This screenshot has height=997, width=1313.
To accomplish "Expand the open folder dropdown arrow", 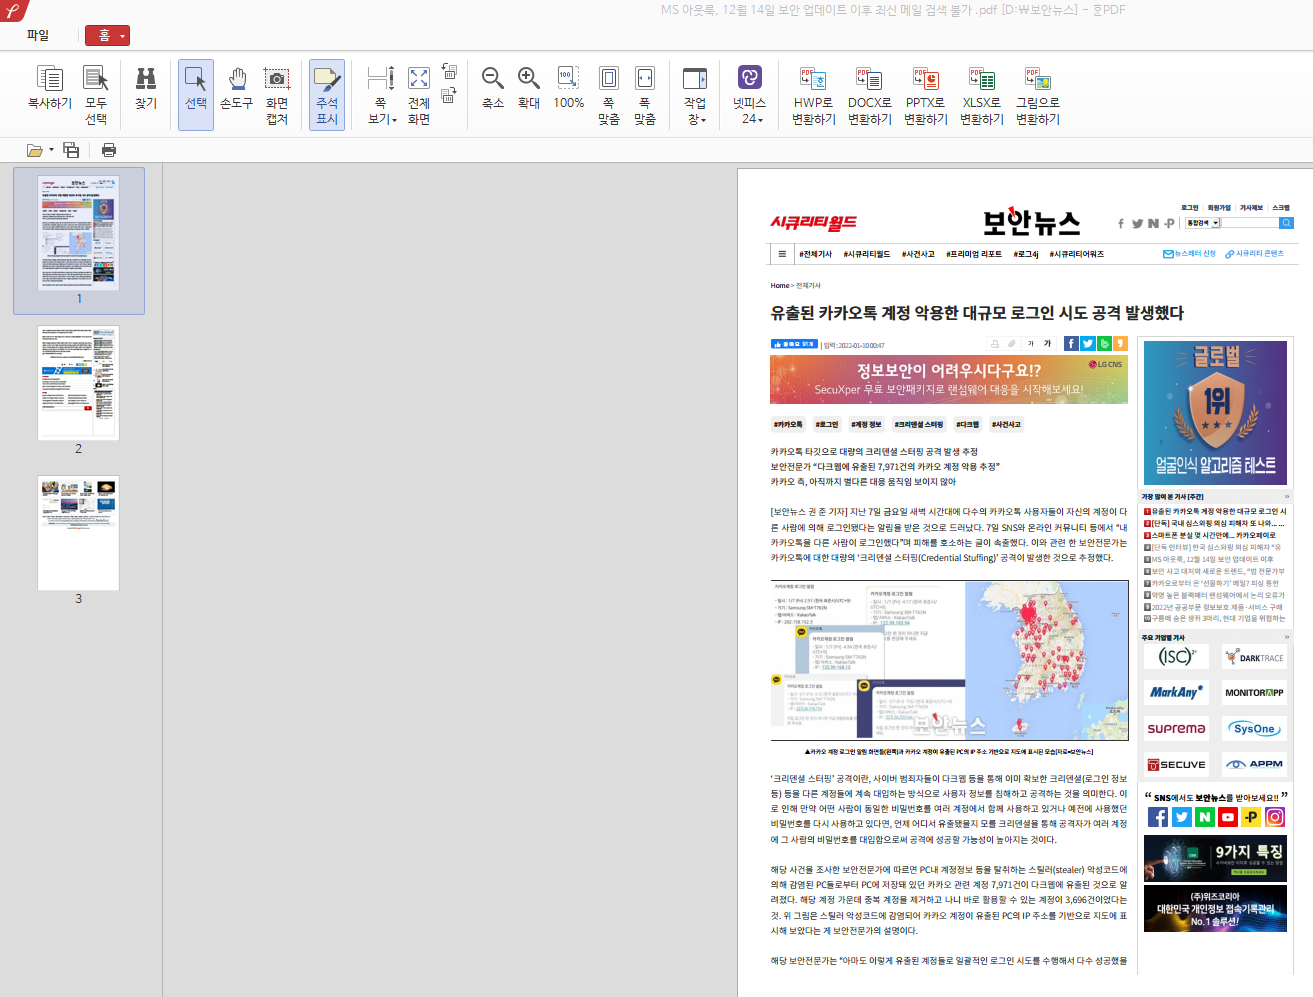I will 51,151.
